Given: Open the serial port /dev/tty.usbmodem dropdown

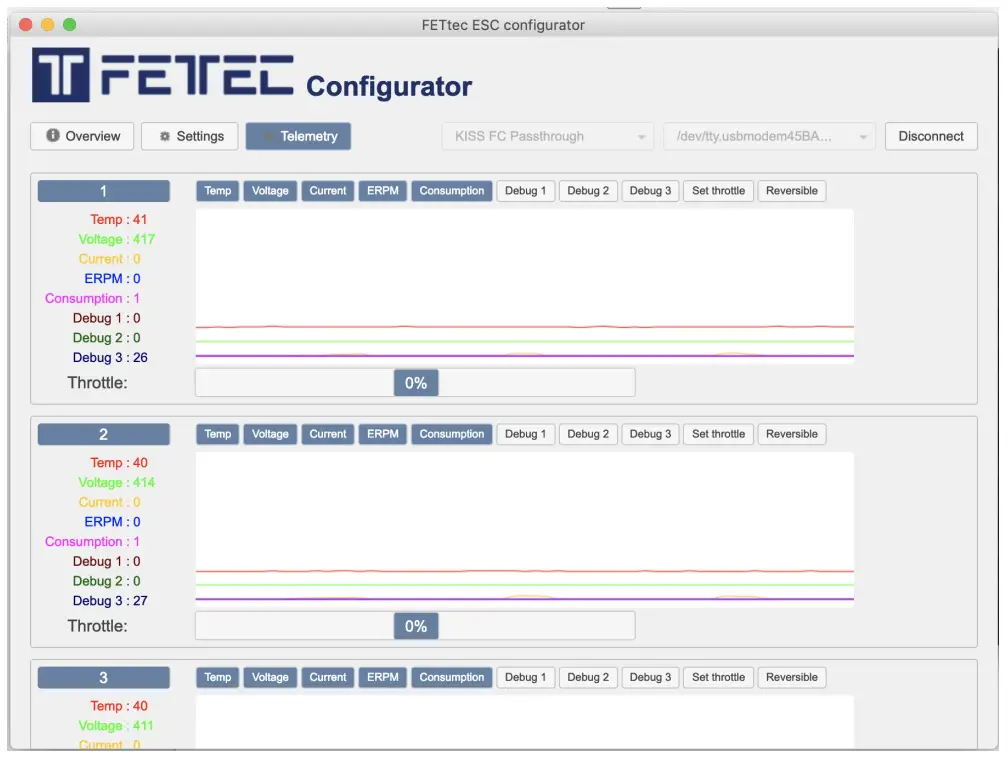Looking at the screenshot, I should coord(770,136).
